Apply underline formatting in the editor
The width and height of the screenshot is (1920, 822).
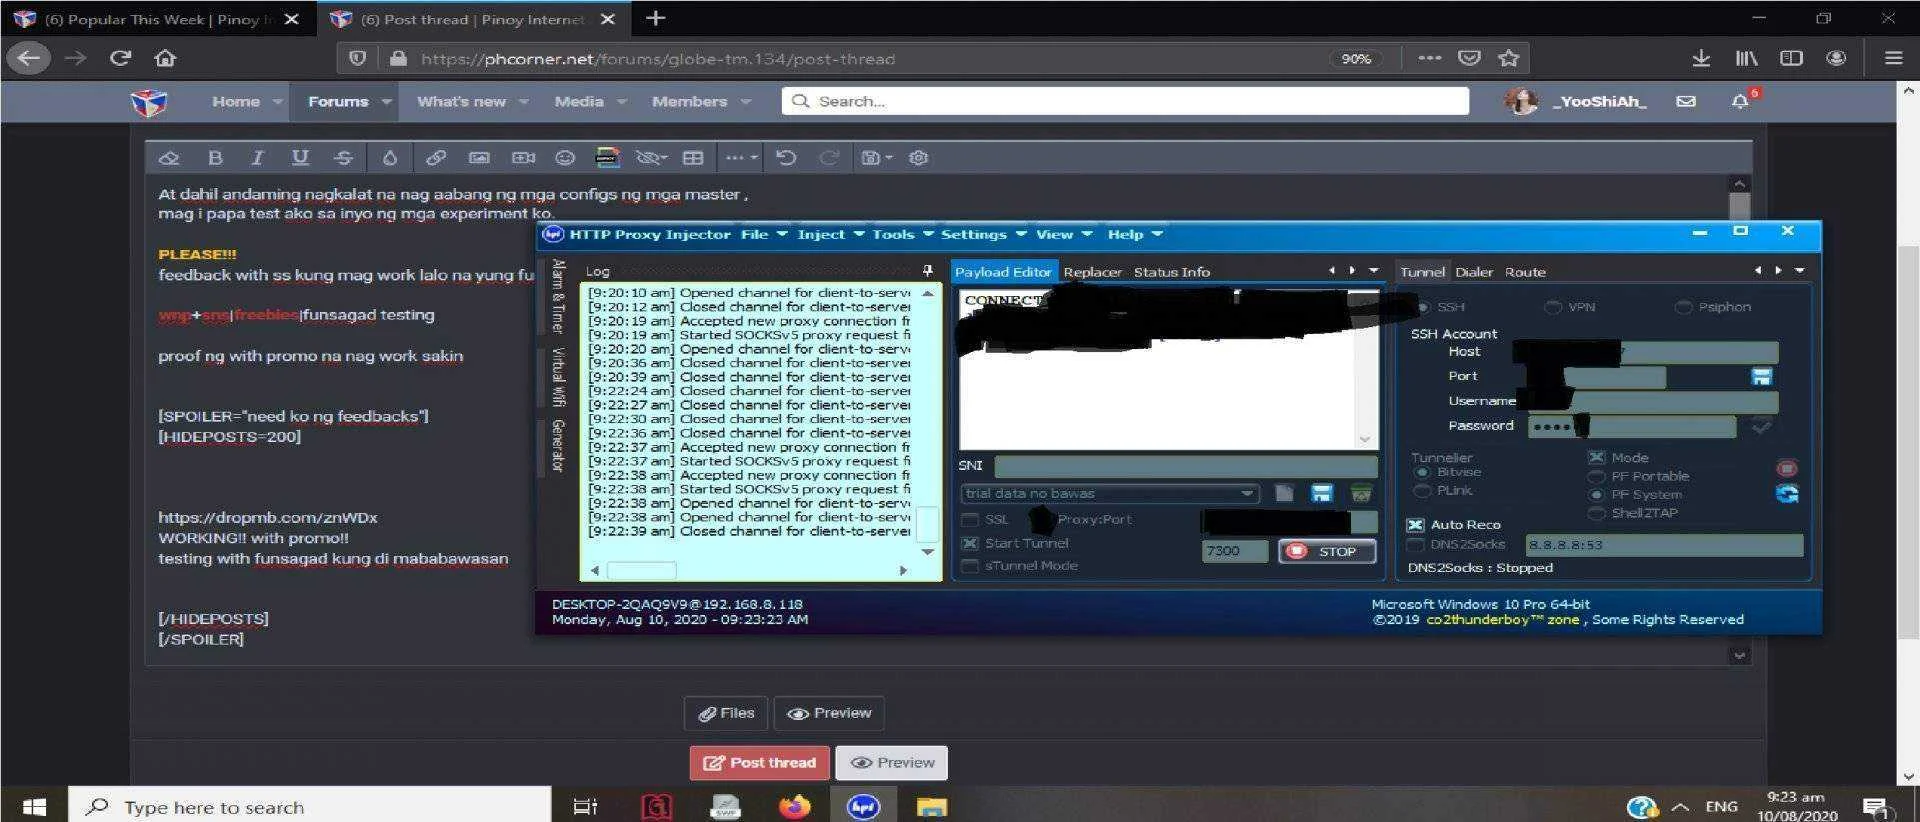pos(300,158)
